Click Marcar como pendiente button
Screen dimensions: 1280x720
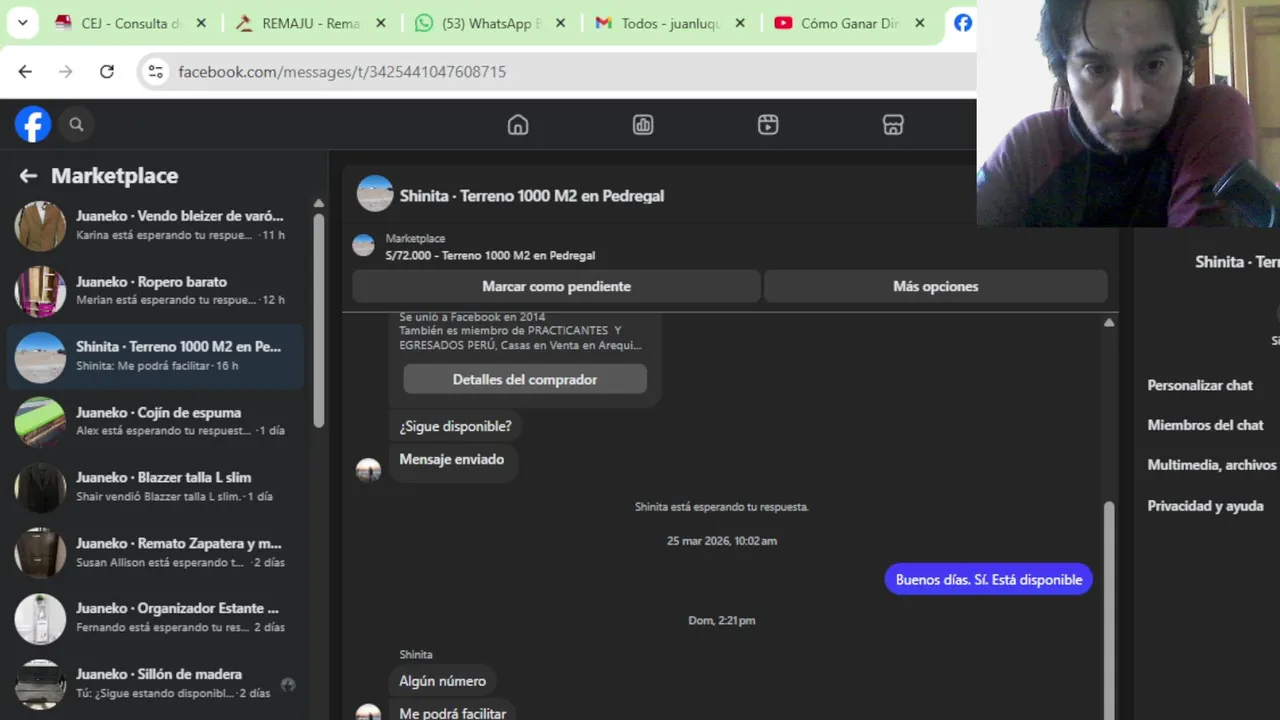(556, 286)
